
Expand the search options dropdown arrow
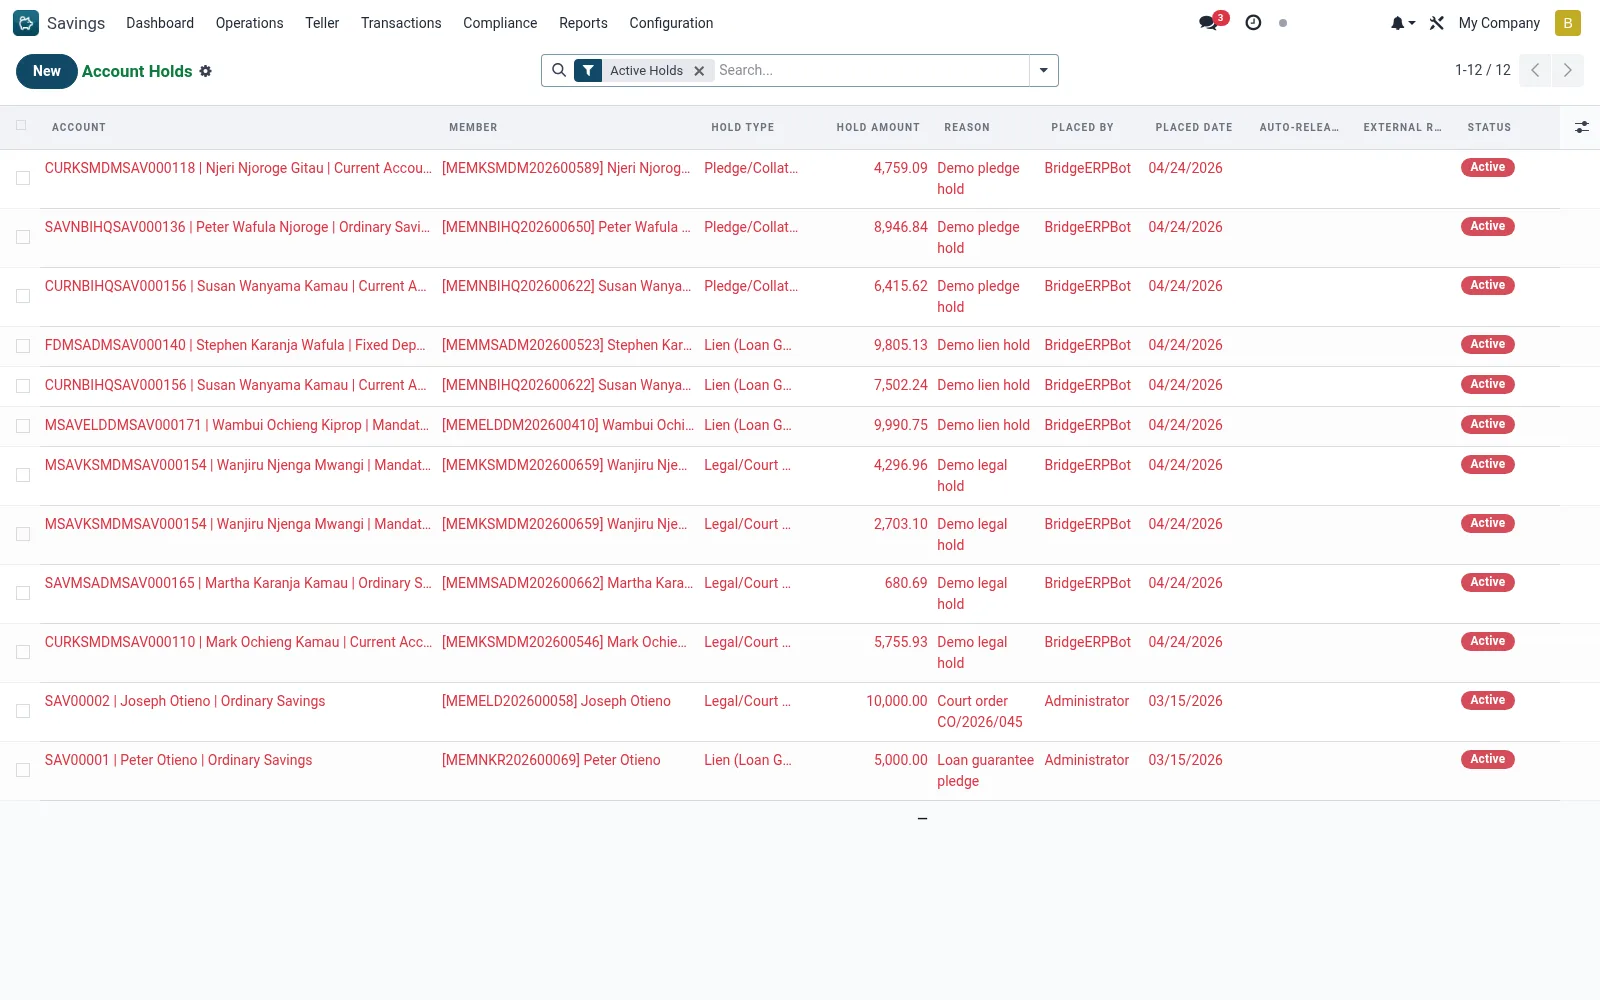pyautogui.click(x=1043, y=70)
